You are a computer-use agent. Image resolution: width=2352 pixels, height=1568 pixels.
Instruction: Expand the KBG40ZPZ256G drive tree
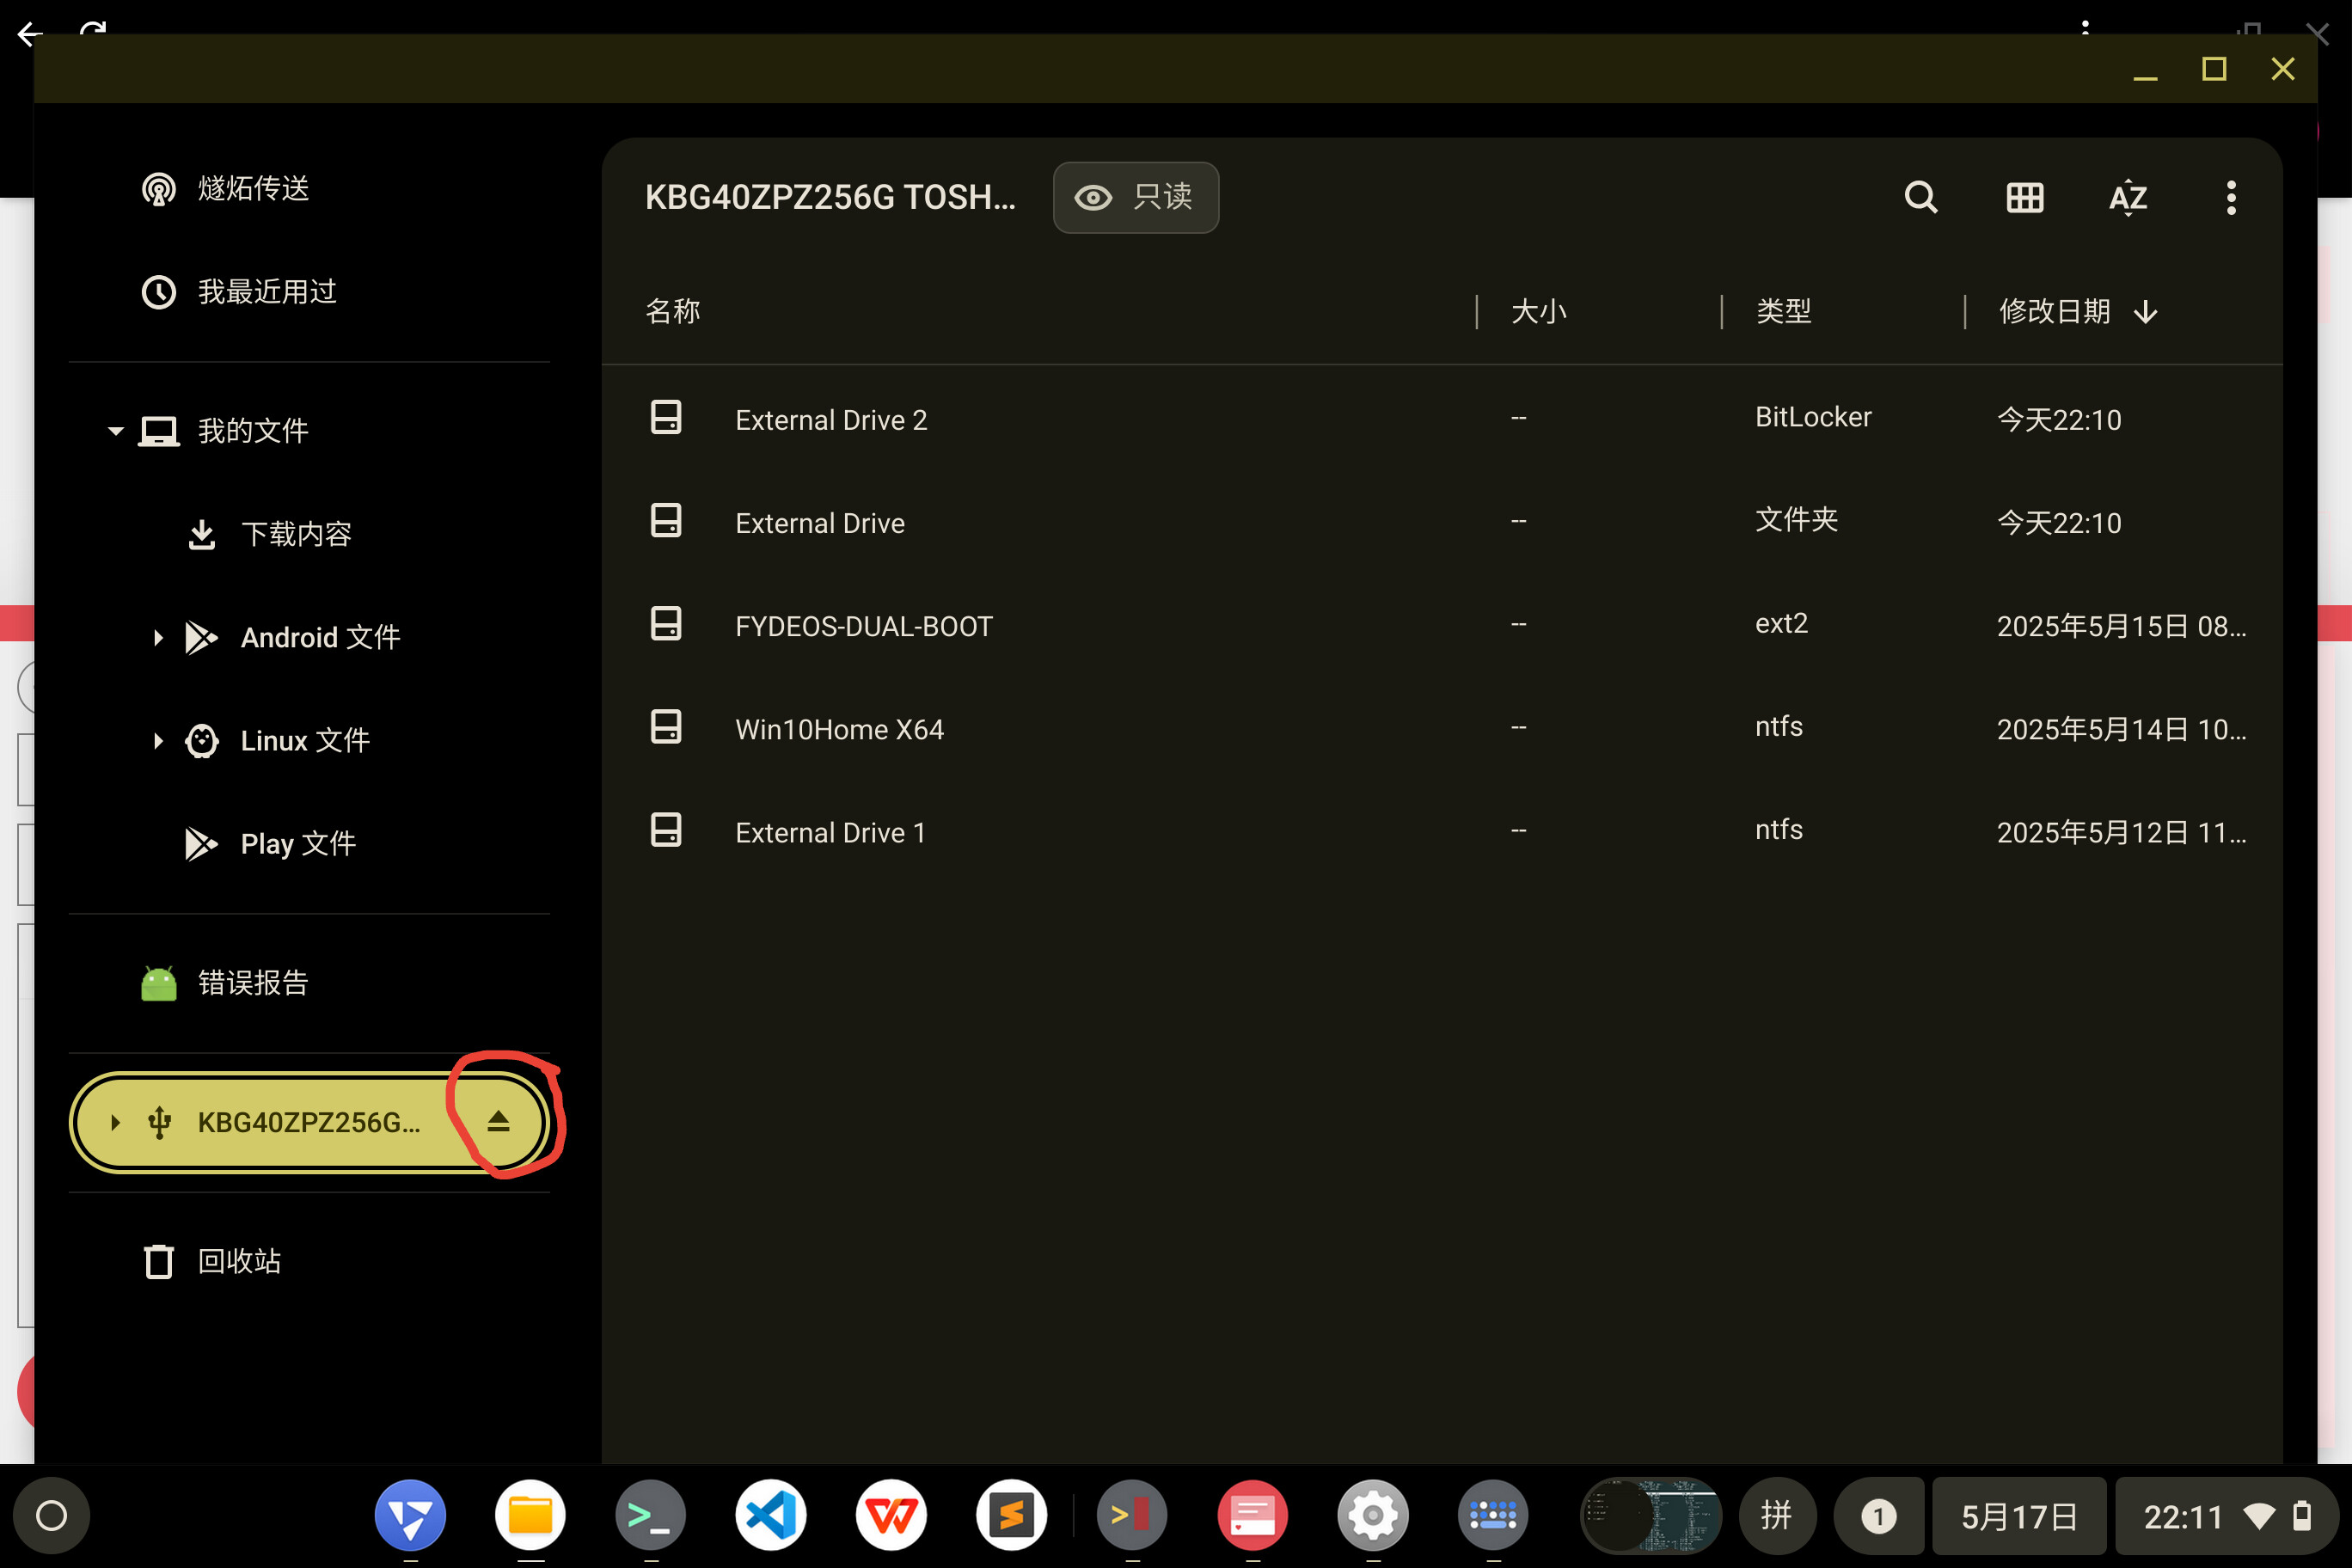[x=115, y=1122]
